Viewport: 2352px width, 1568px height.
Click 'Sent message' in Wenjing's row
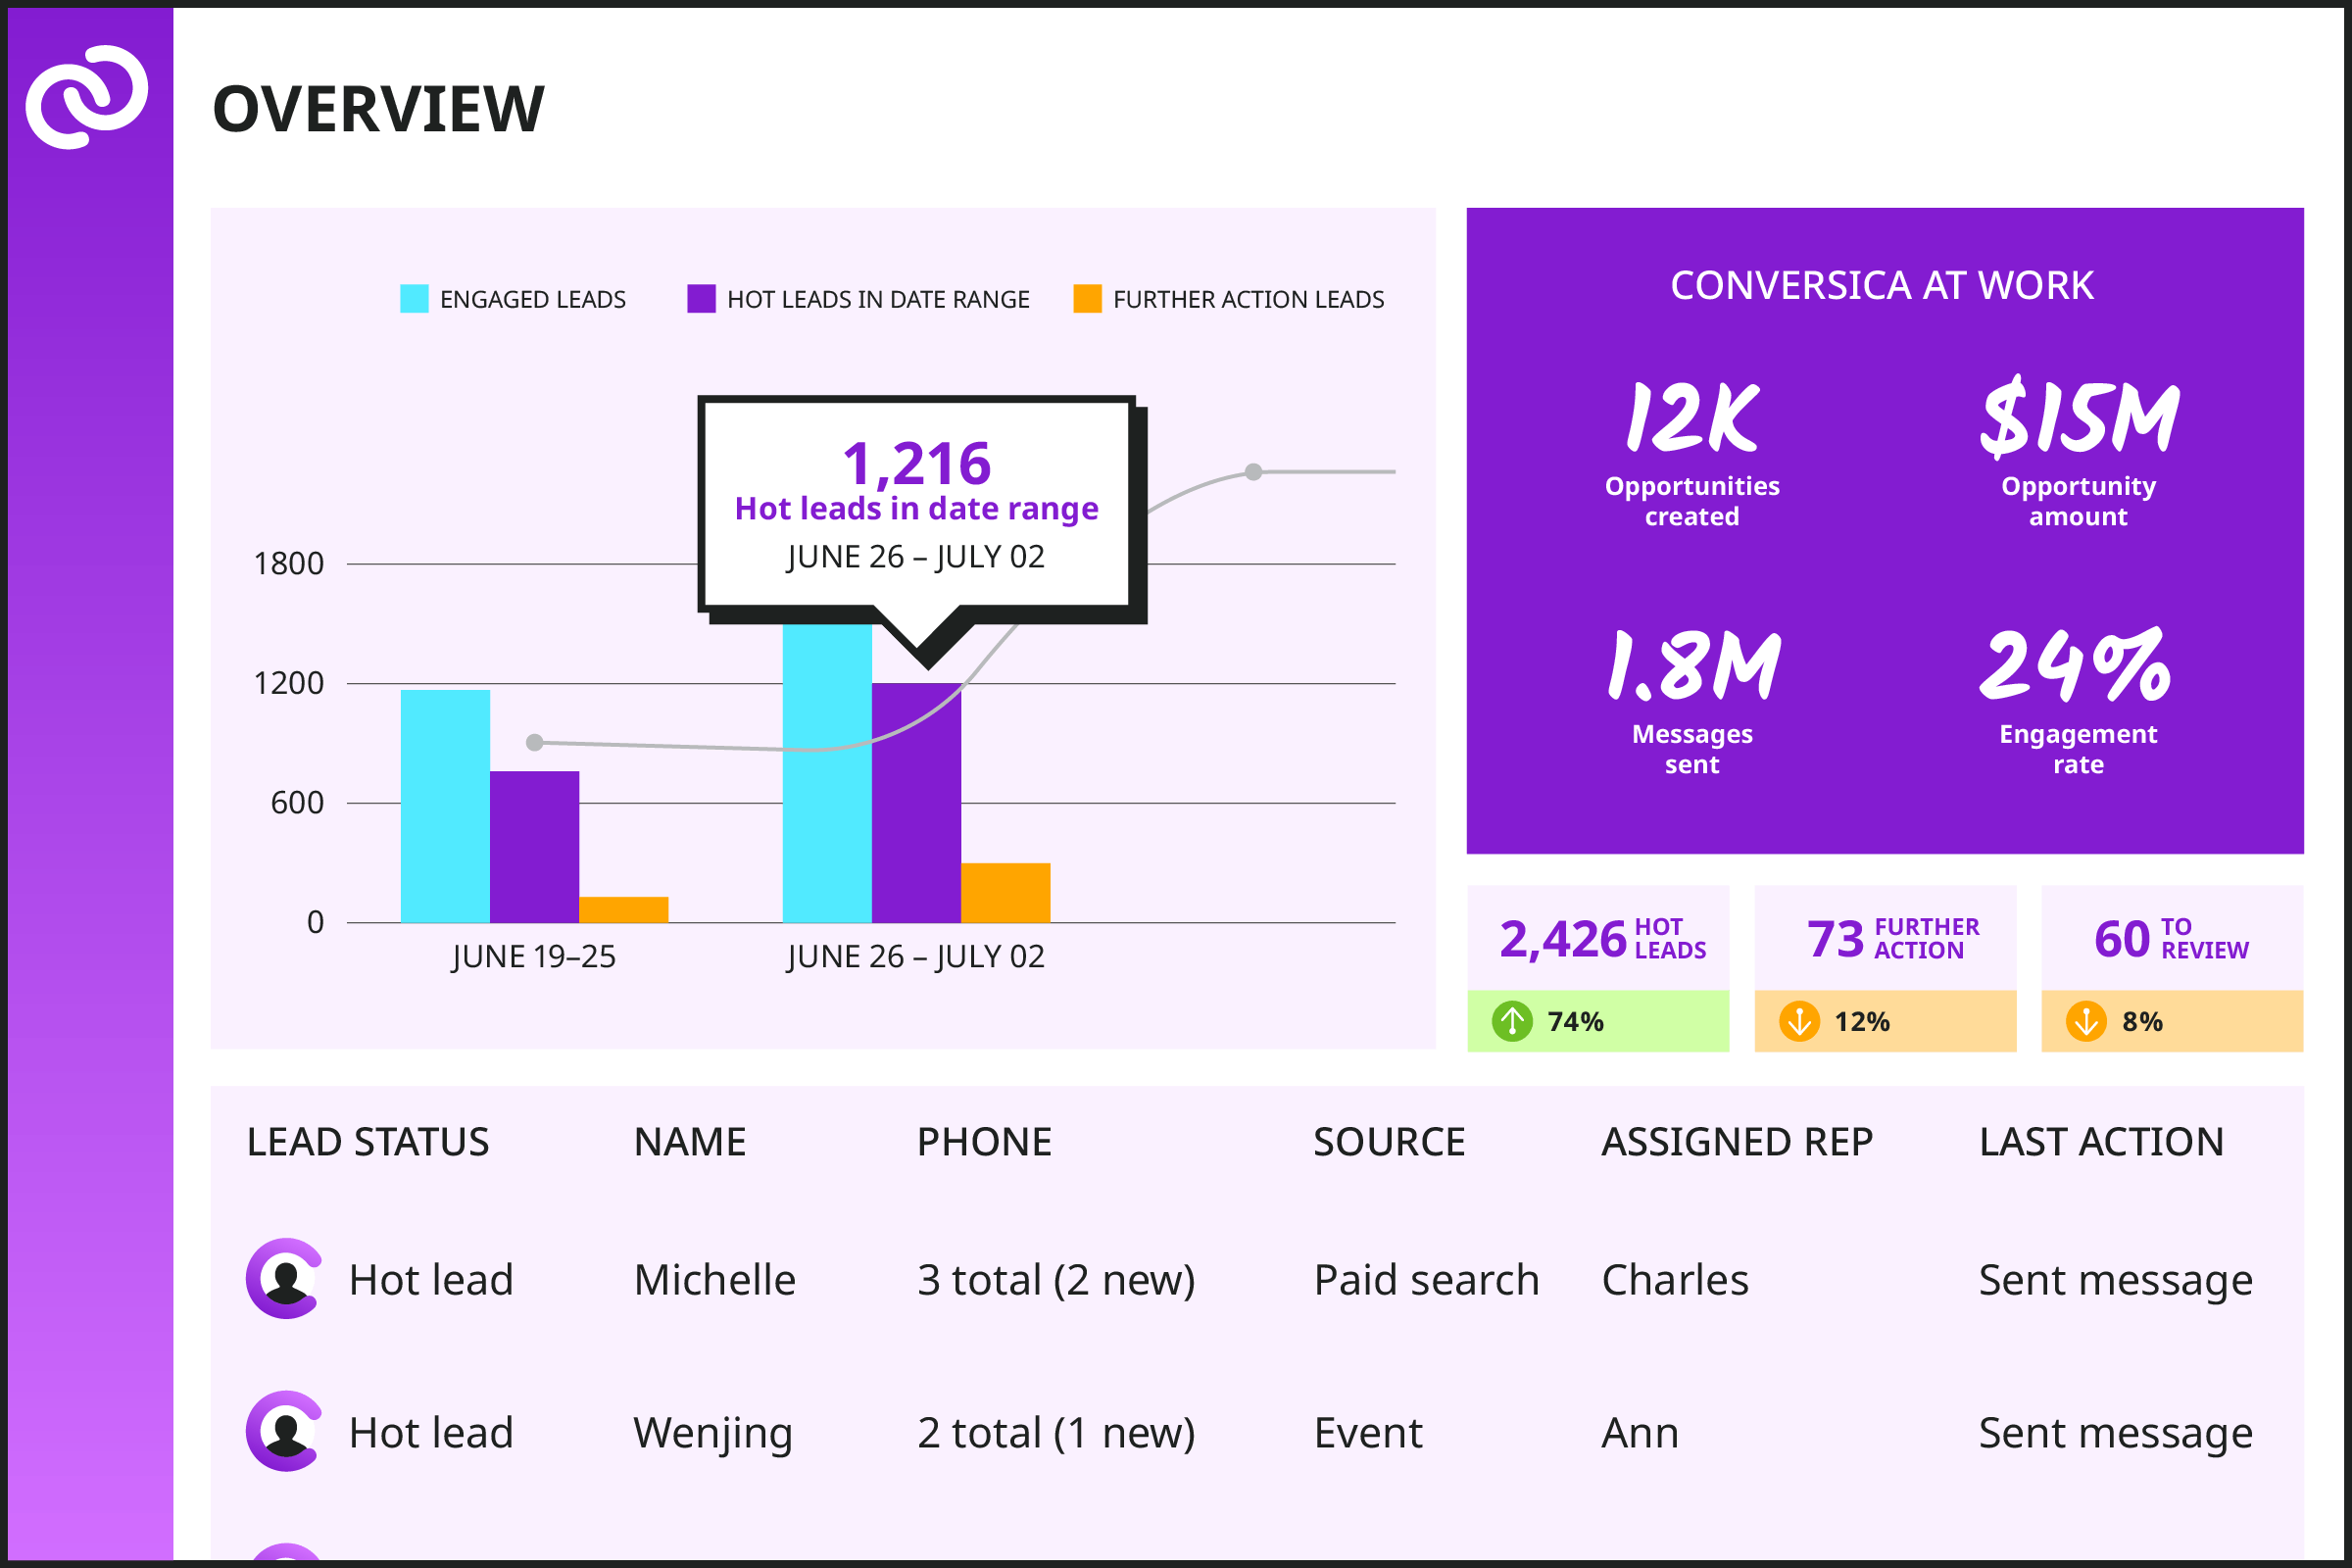click(2116, 1434)
